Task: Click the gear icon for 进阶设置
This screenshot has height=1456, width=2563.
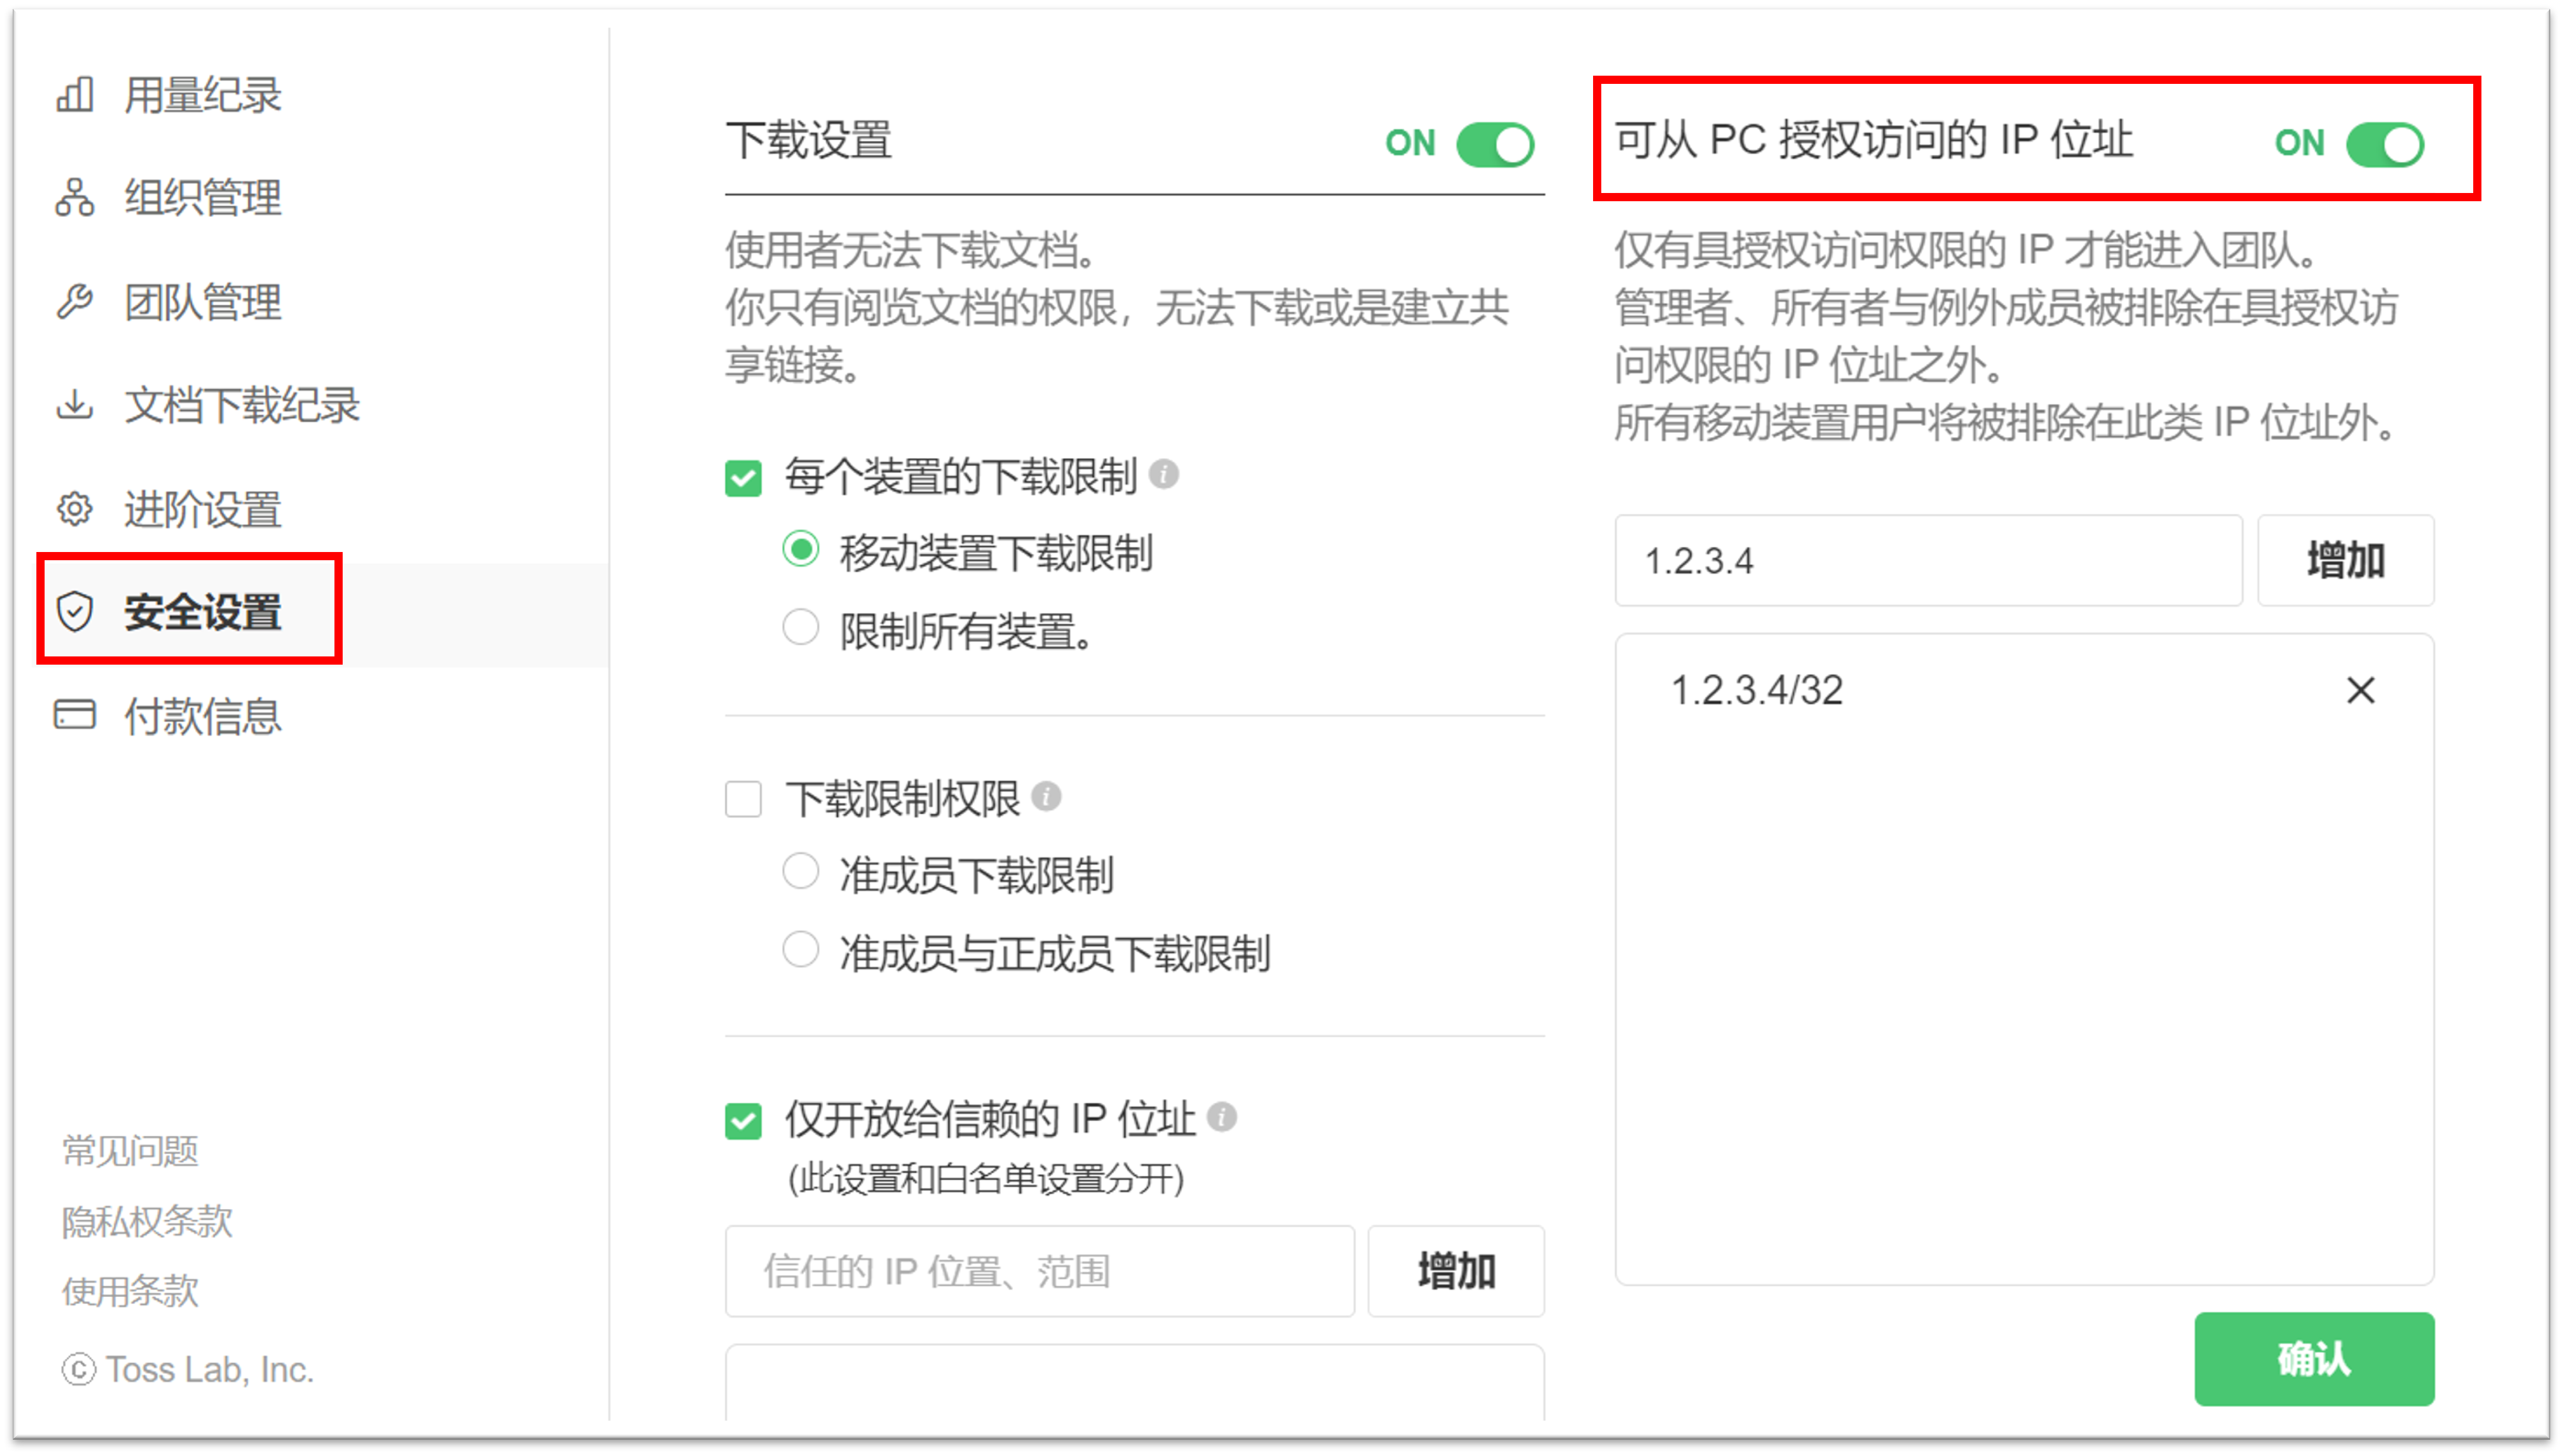Action: (75, 509)
